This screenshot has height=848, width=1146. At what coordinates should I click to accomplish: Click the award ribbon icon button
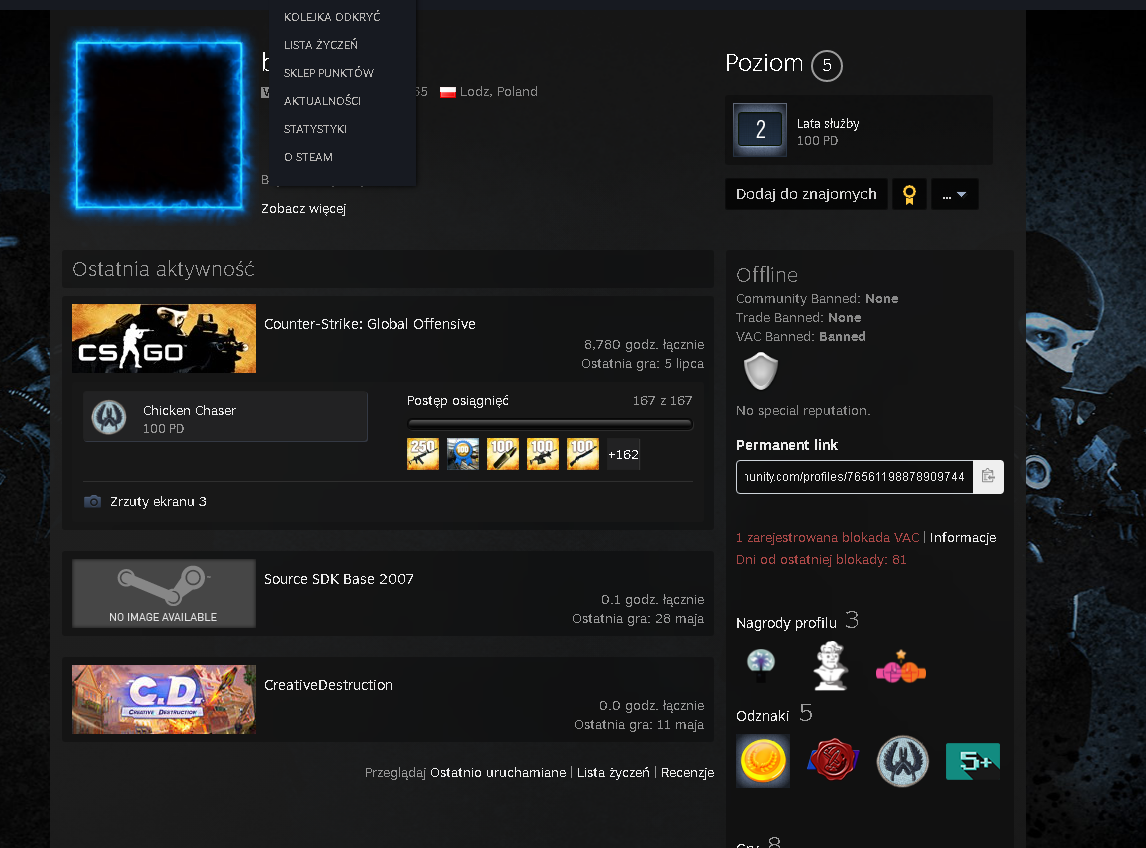[x=909, y=194]
